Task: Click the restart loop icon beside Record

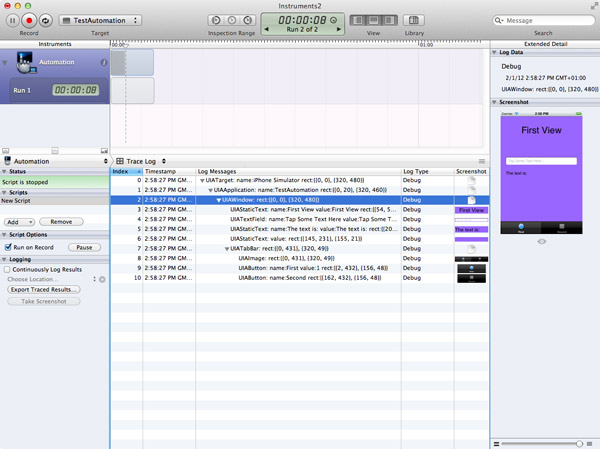Action: 46,20
